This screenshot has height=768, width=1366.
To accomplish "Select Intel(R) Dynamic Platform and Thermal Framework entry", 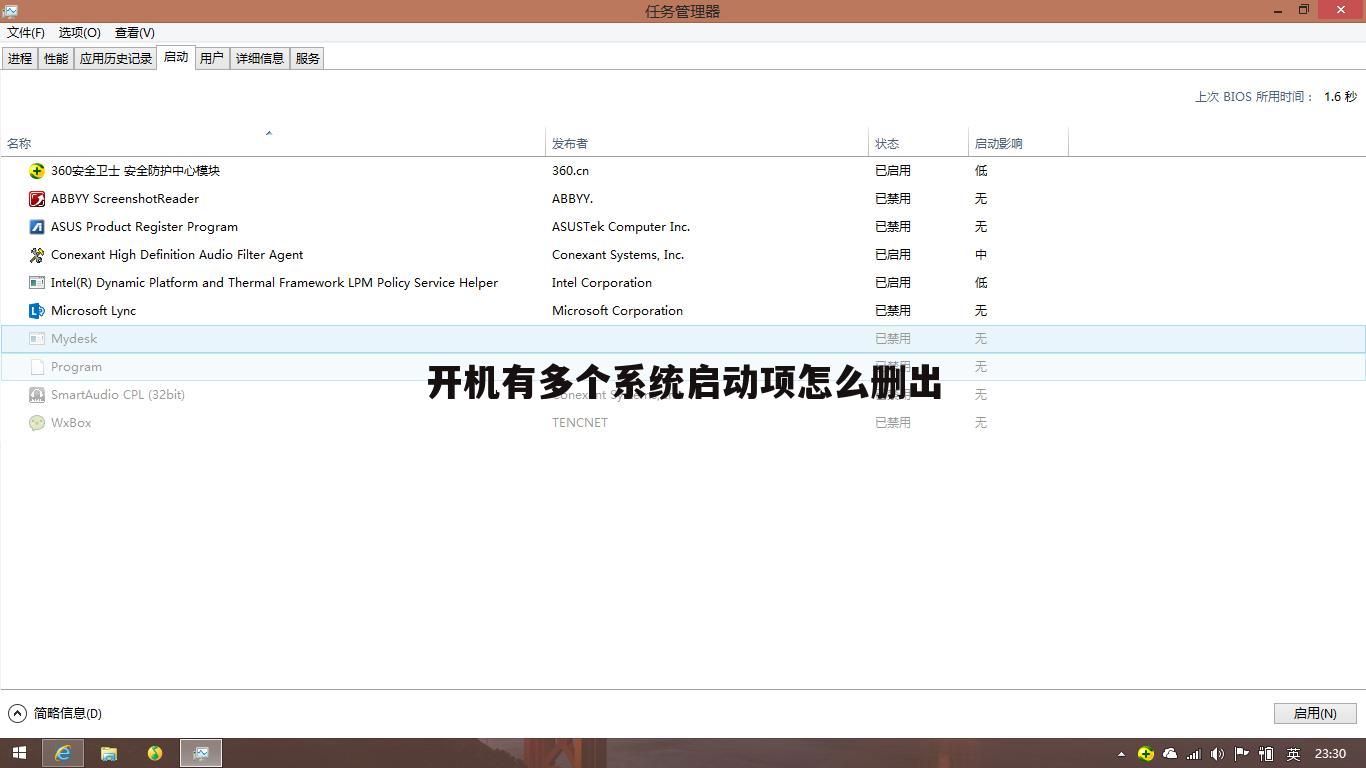I will click(x=683, y=283).
